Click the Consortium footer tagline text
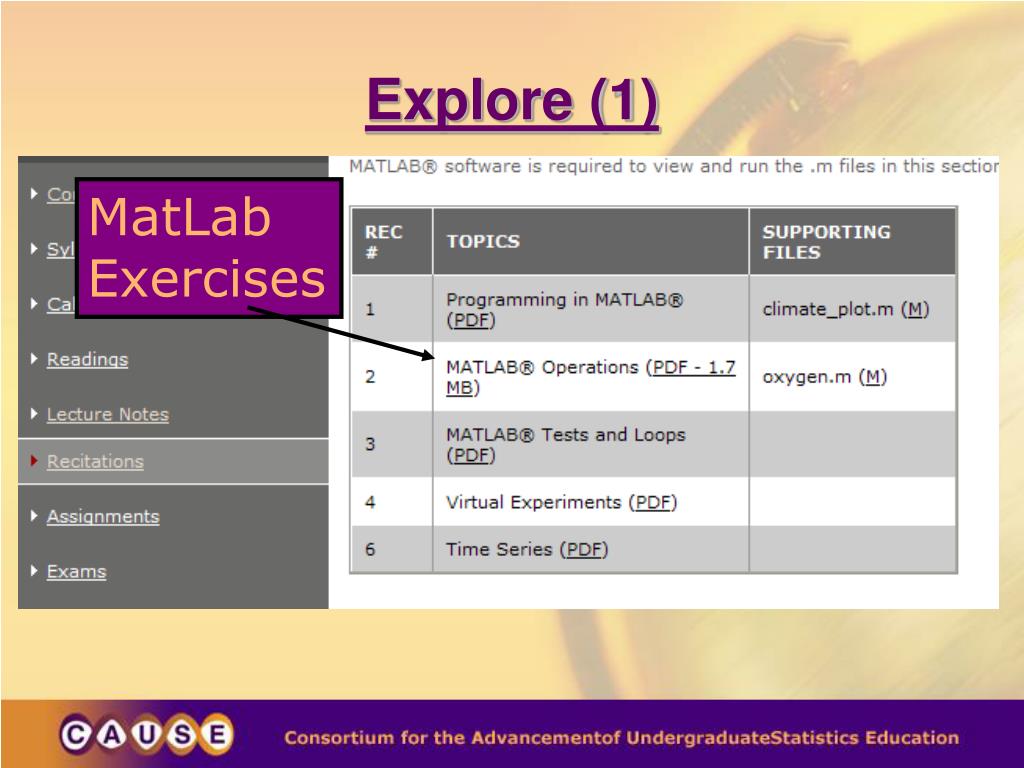Viewport: 1024px width, 768px height. [621, 738]
